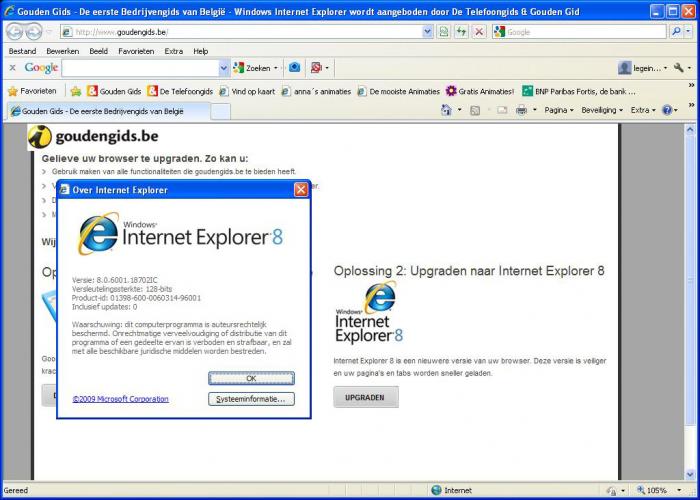Open the Google toolbar wrench settings icon
The height and width of the screenshot is (500, 700).
coord(679,68)
